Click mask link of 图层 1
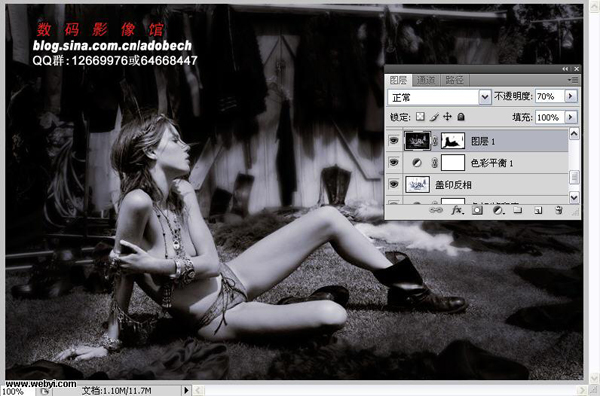 pos(434,141)
